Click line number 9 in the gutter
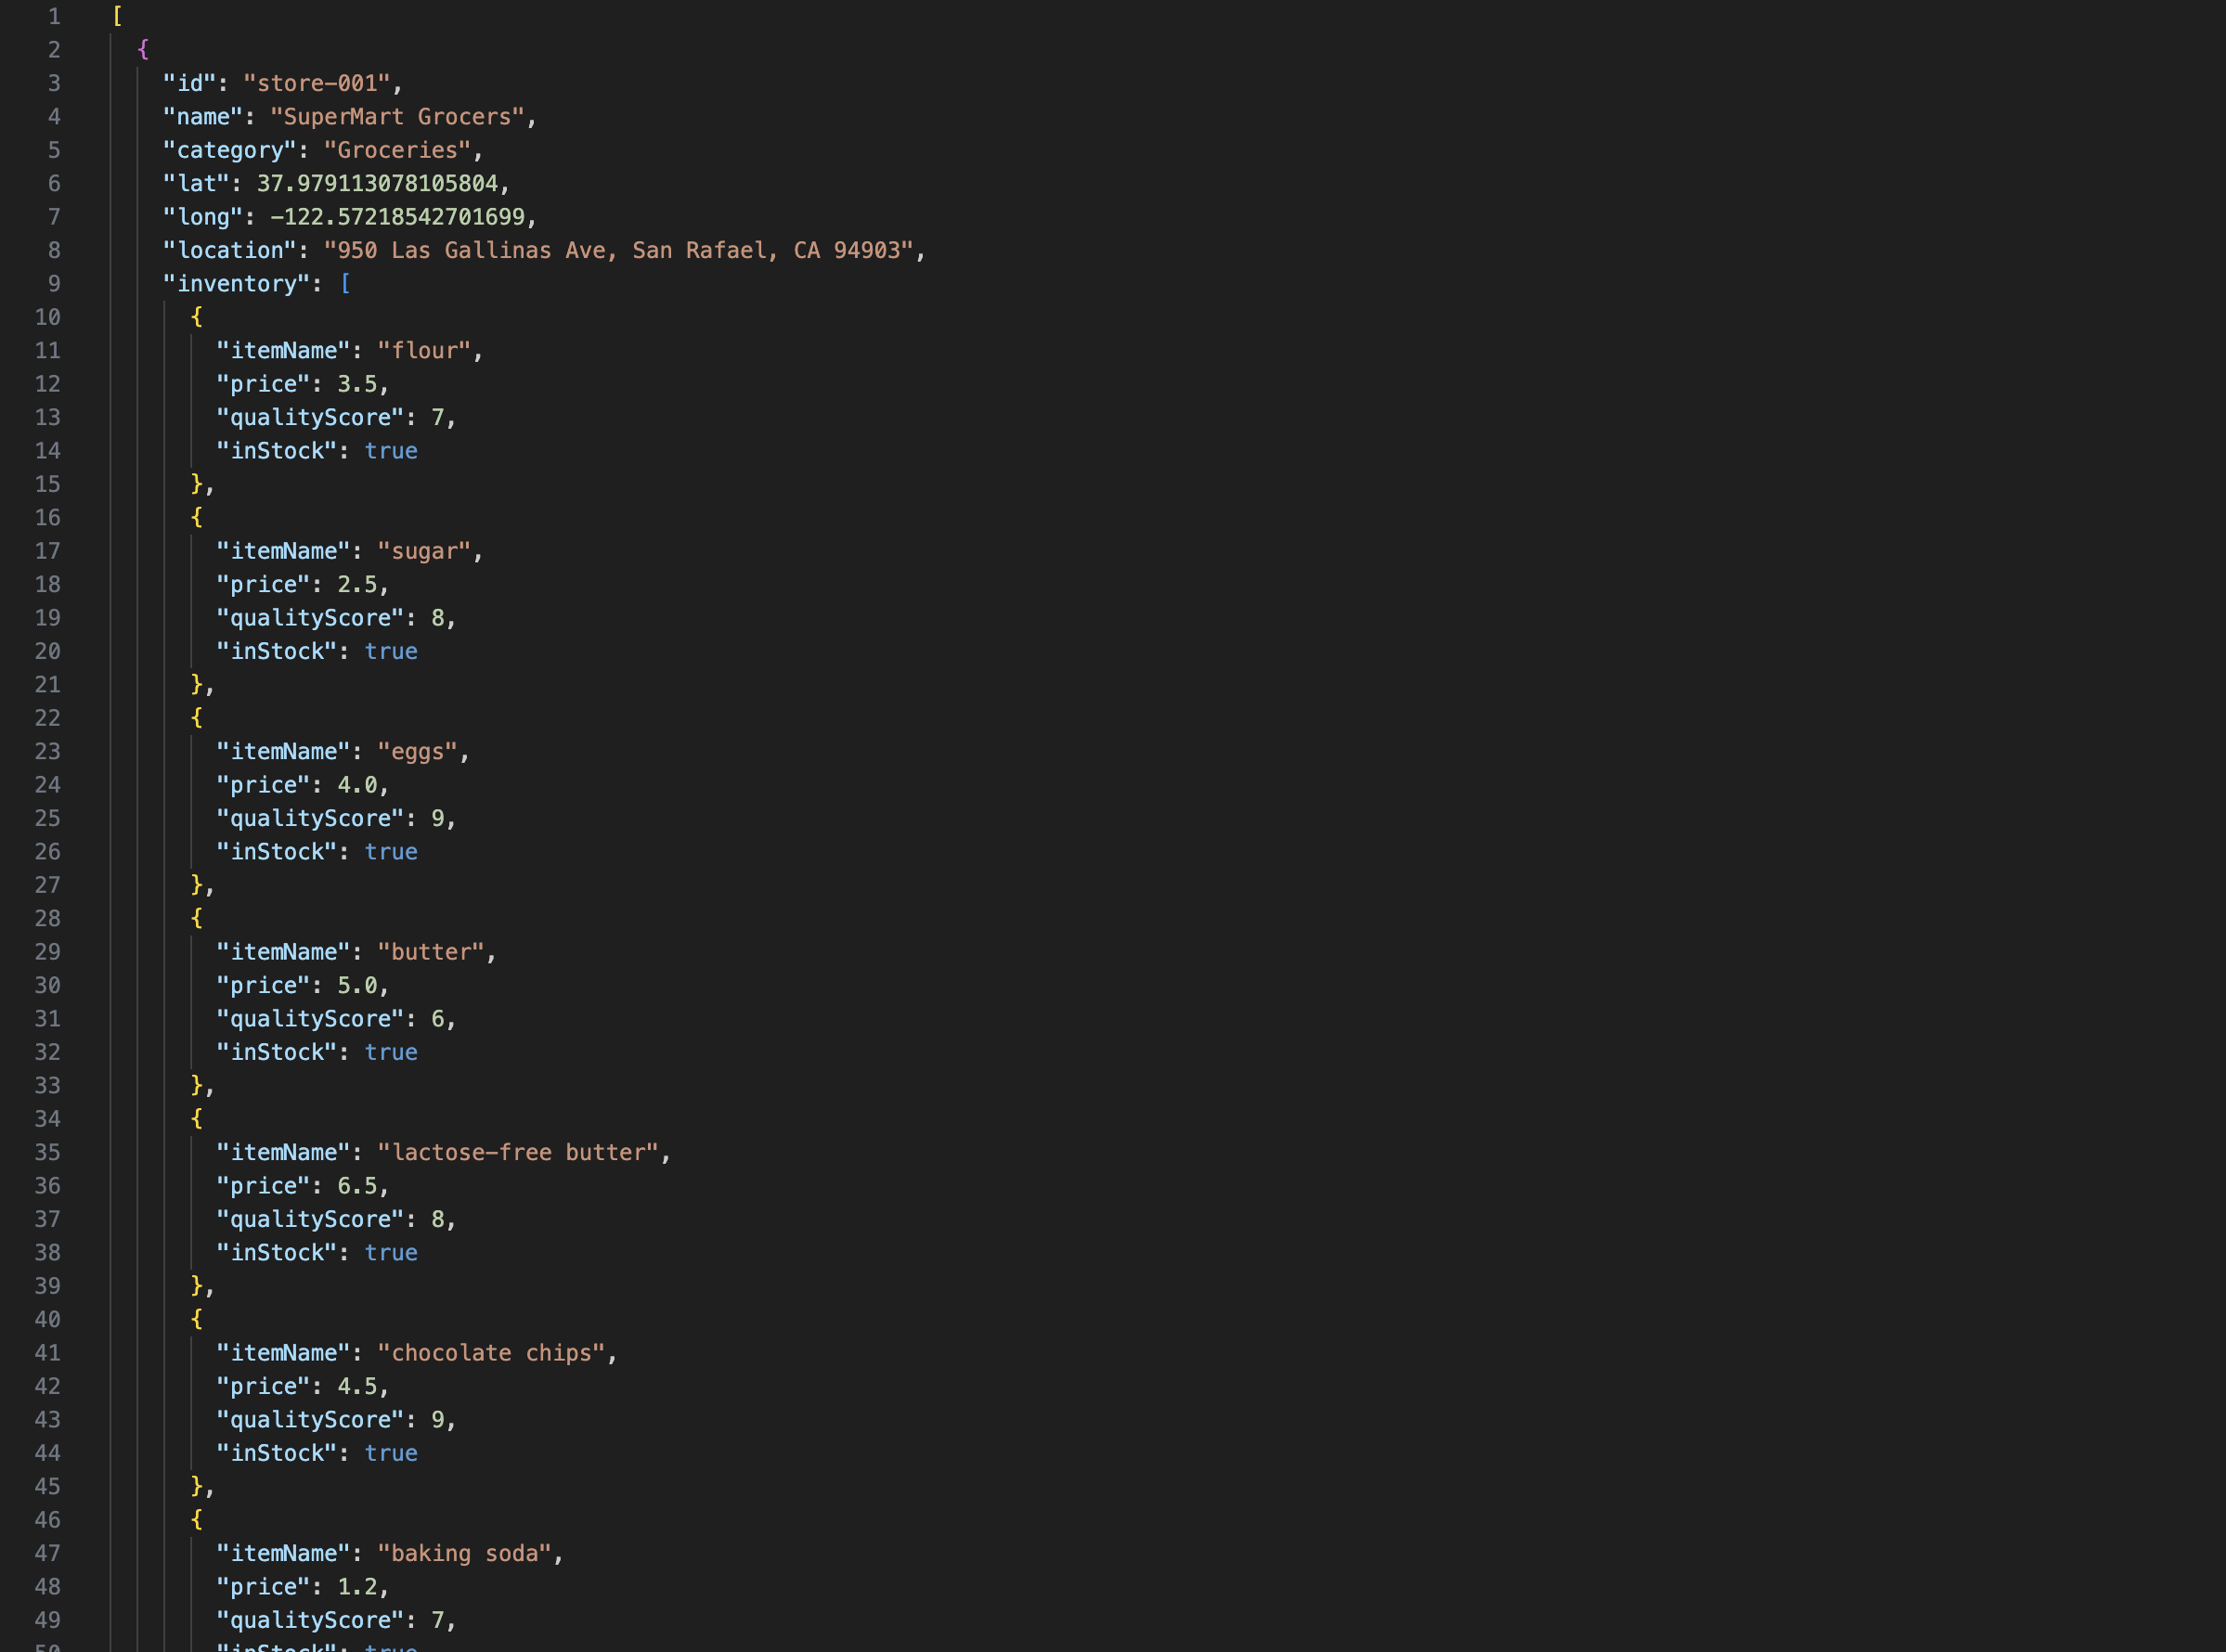 pos(54,284)
